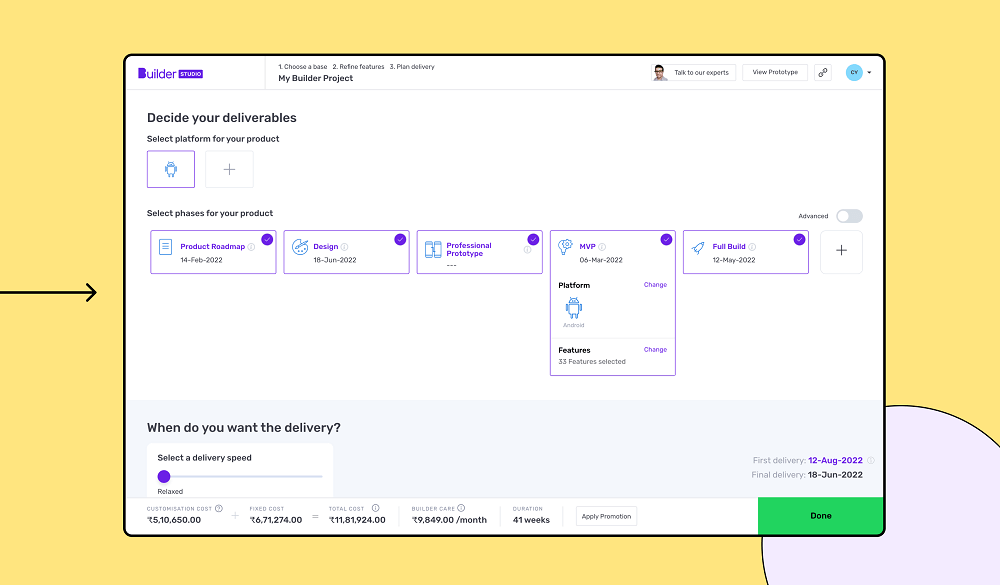Click Talk to our experts button
This screenshot has height=585, width=1000.
coord(693,72)
